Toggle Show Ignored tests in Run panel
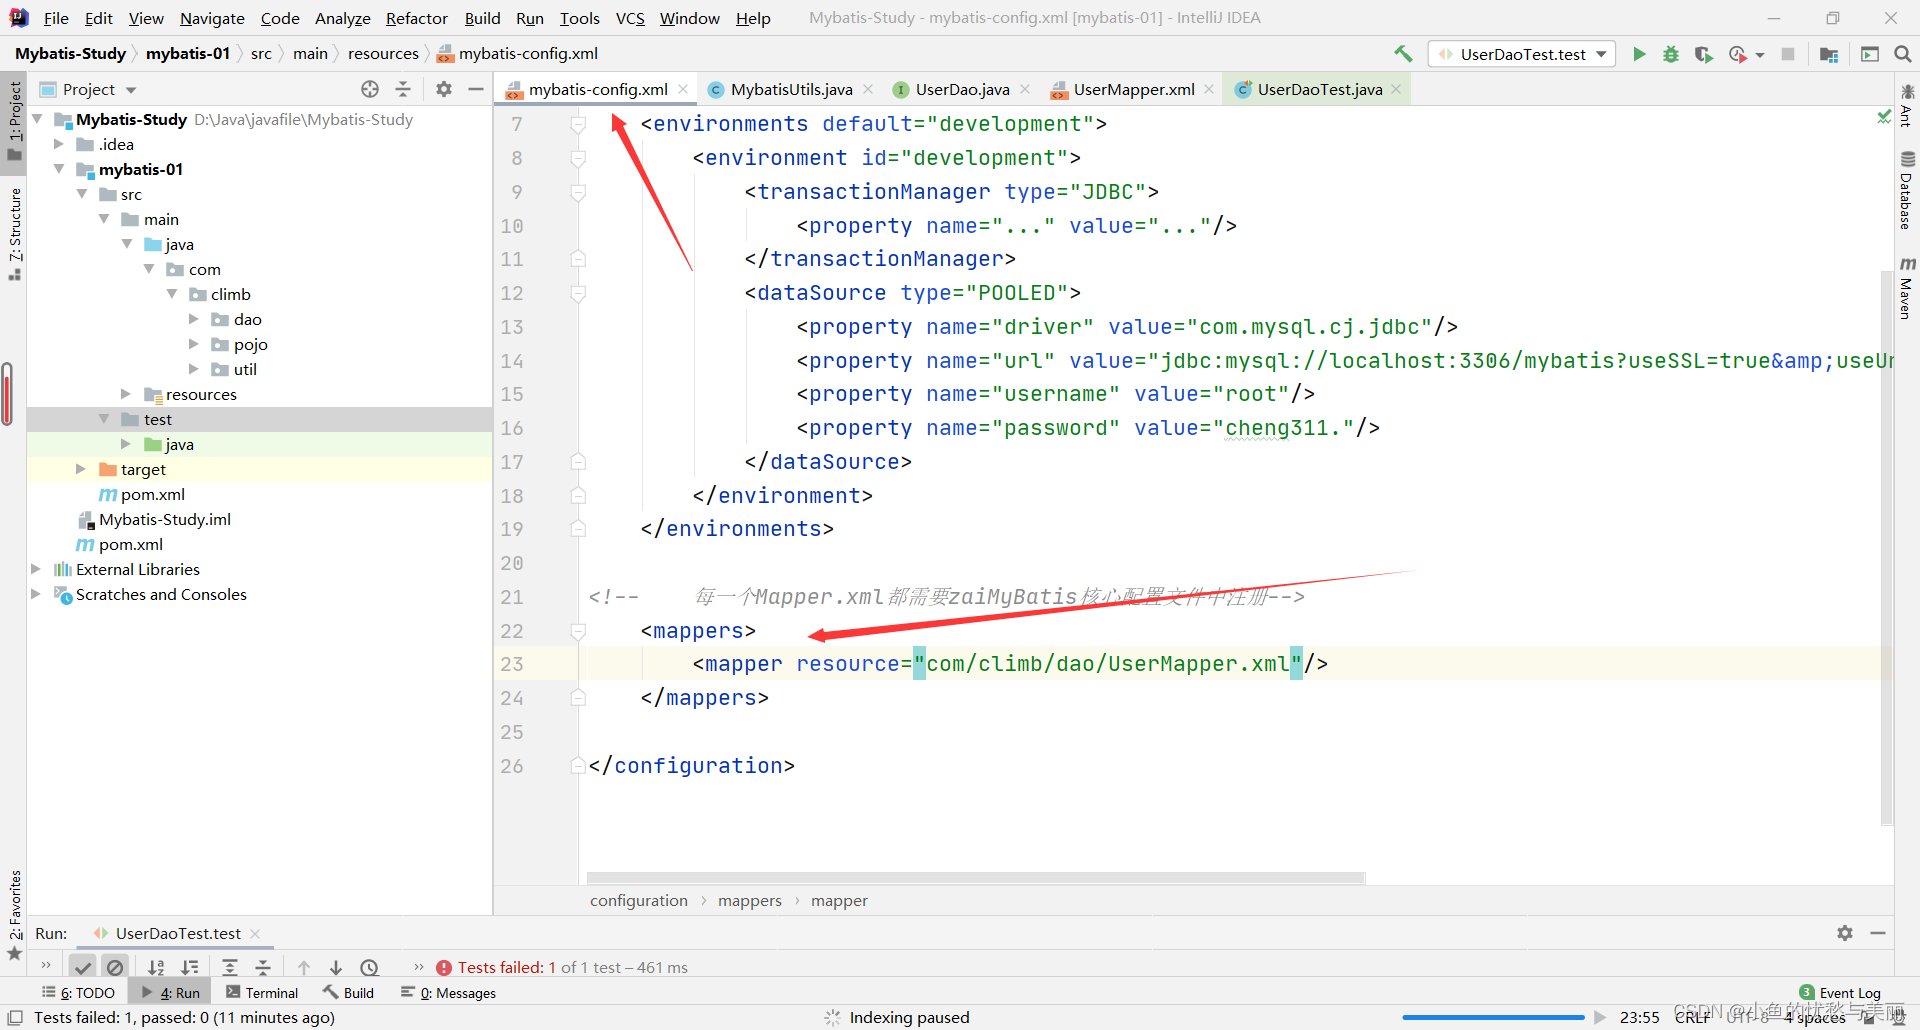Viewport: 1920px width, 1030px height. [x=116, y=967]
